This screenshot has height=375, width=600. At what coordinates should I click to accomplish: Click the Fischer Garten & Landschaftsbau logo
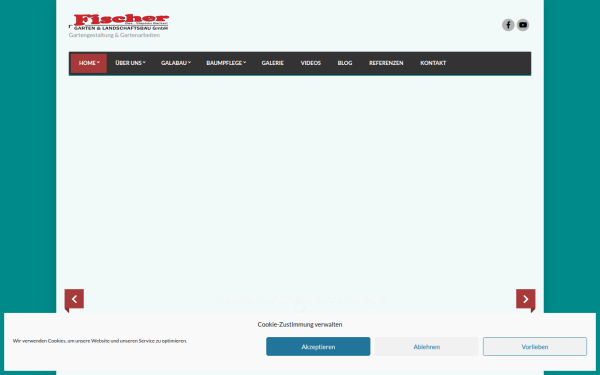(119, 22)
